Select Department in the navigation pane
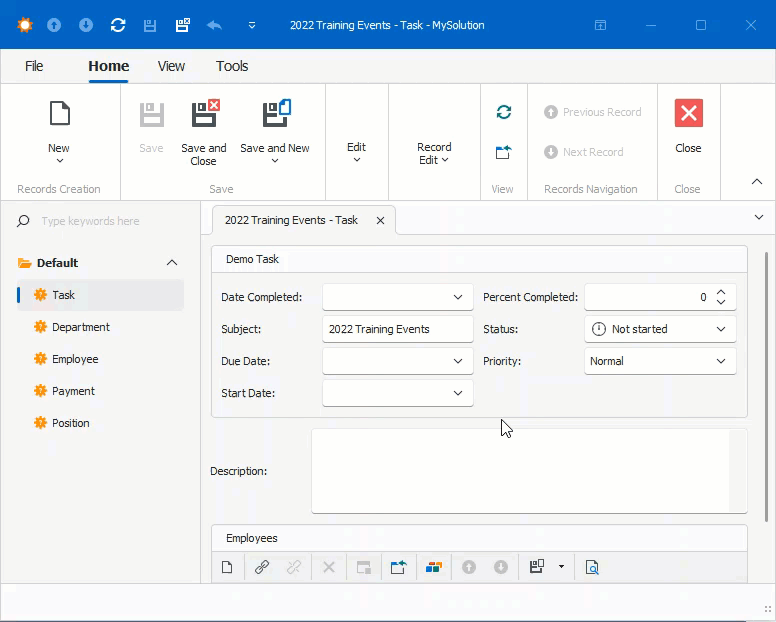The width and height of the screenshot is (776, 622). [x=100, y=327]
